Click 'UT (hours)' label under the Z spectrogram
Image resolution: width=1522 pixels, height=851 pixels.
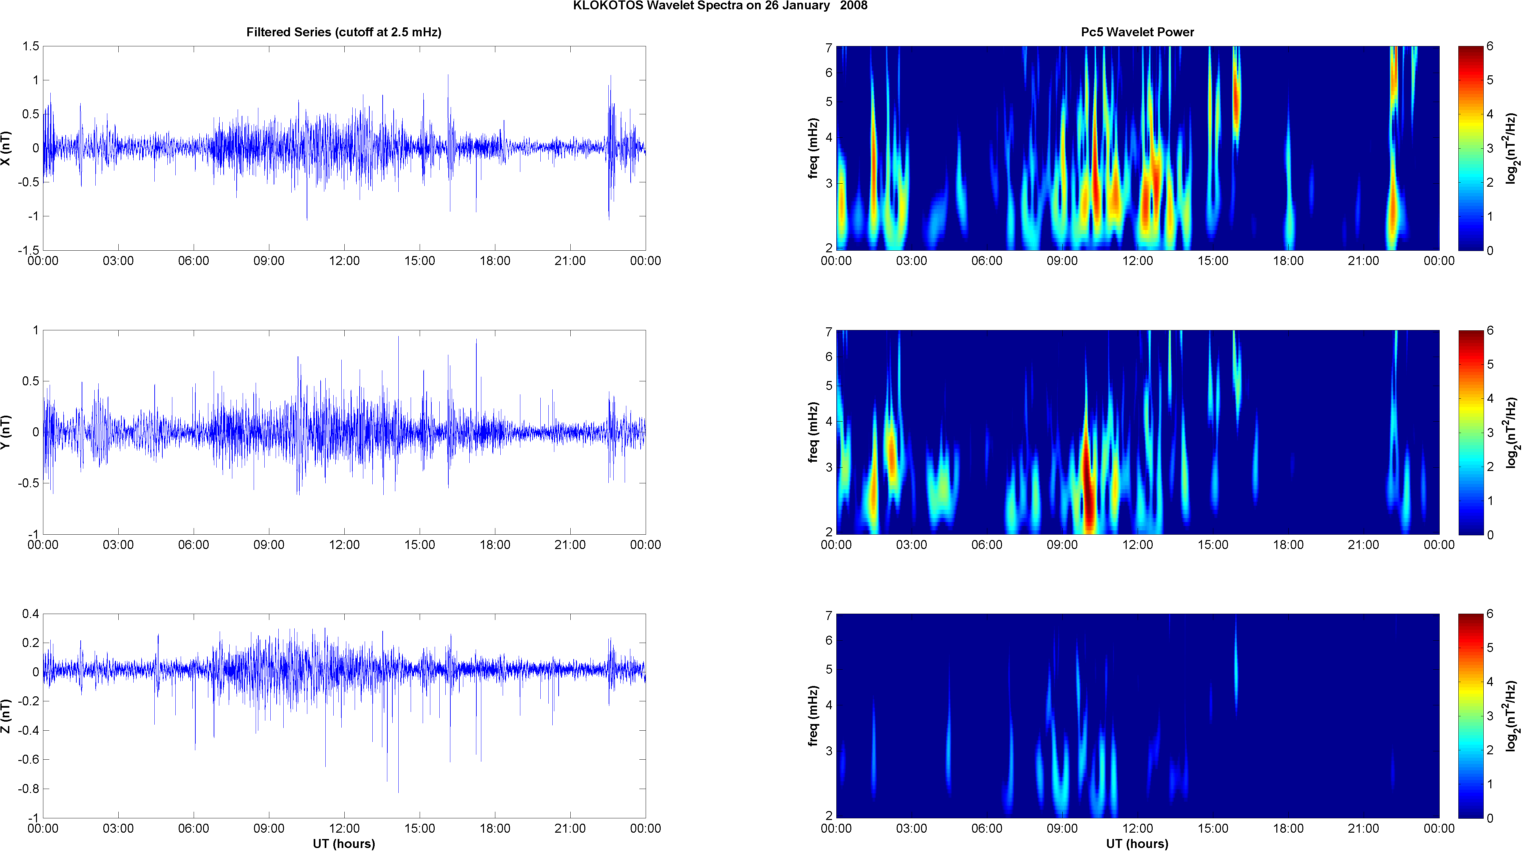pyautogui.click(x=1137, y=844)
